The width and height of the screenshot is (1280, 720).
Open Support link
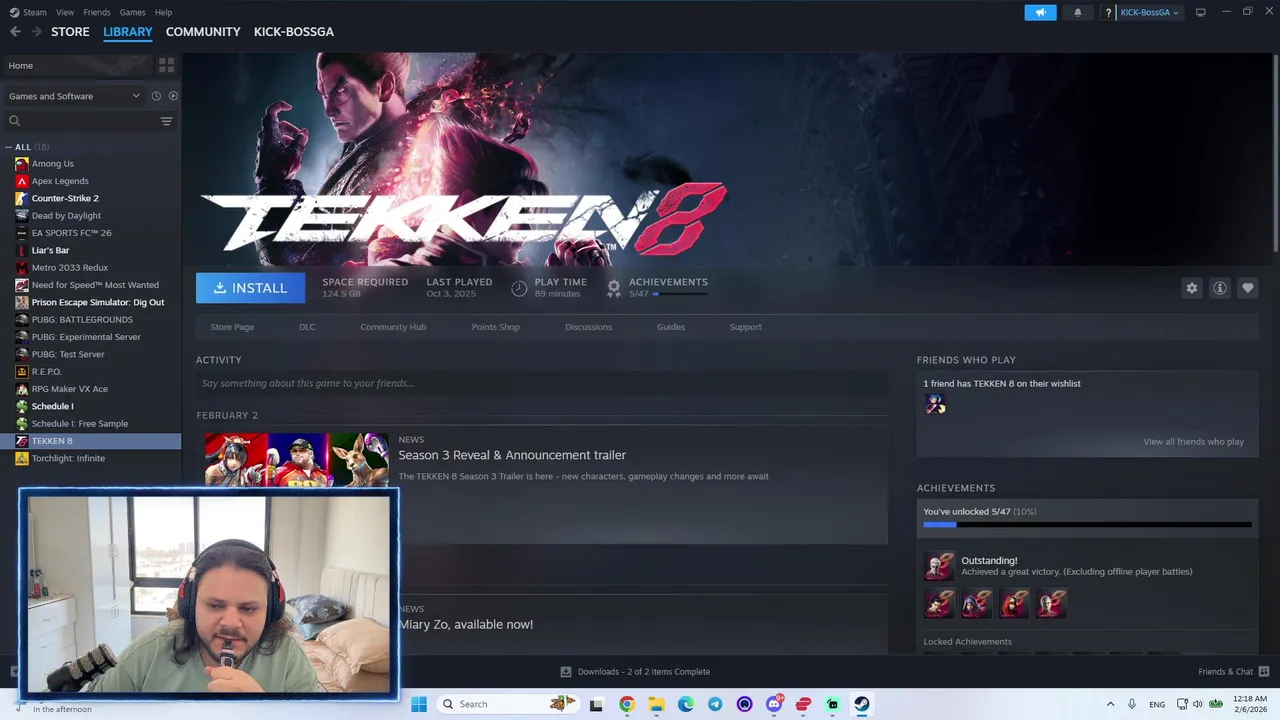pos(745,327)
